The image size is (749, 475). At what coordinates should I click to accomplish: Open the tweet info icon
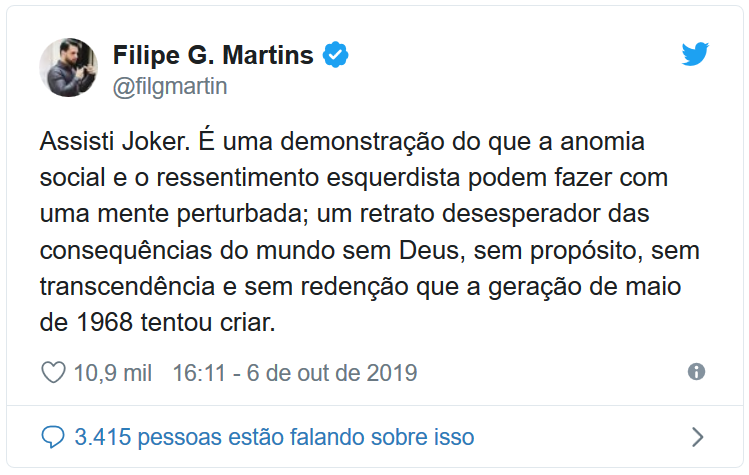pos(696,371)
